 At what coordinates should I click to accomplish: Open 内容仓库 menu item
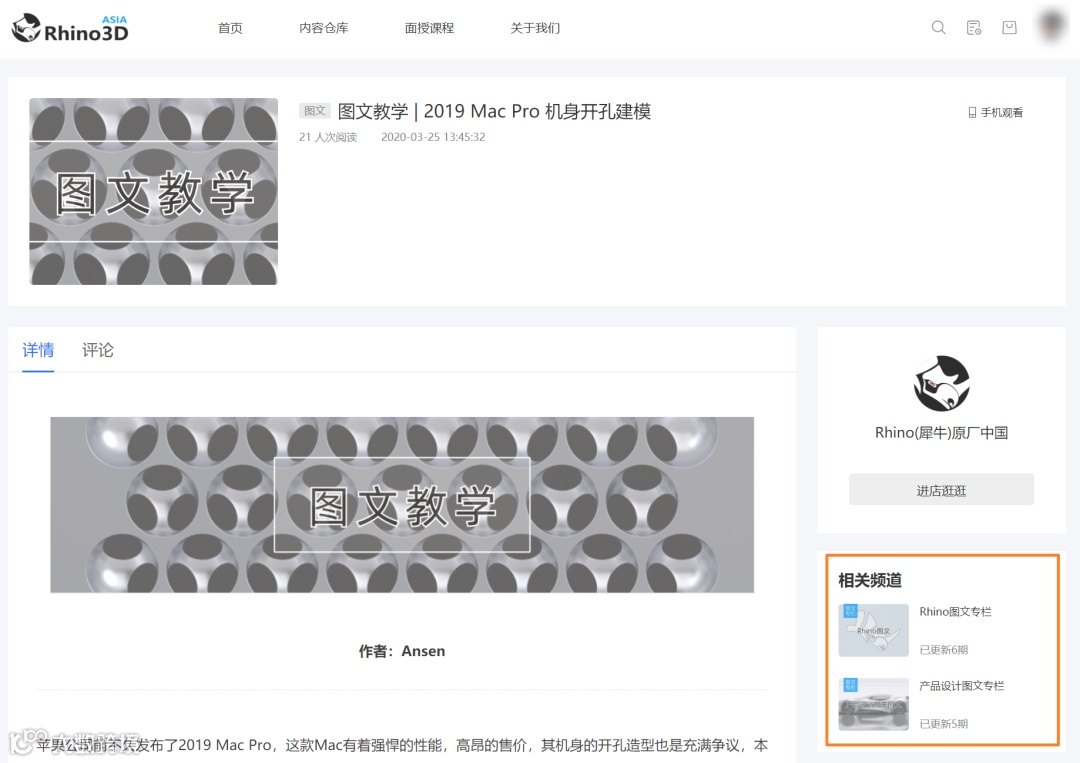(x=324, y=28)
